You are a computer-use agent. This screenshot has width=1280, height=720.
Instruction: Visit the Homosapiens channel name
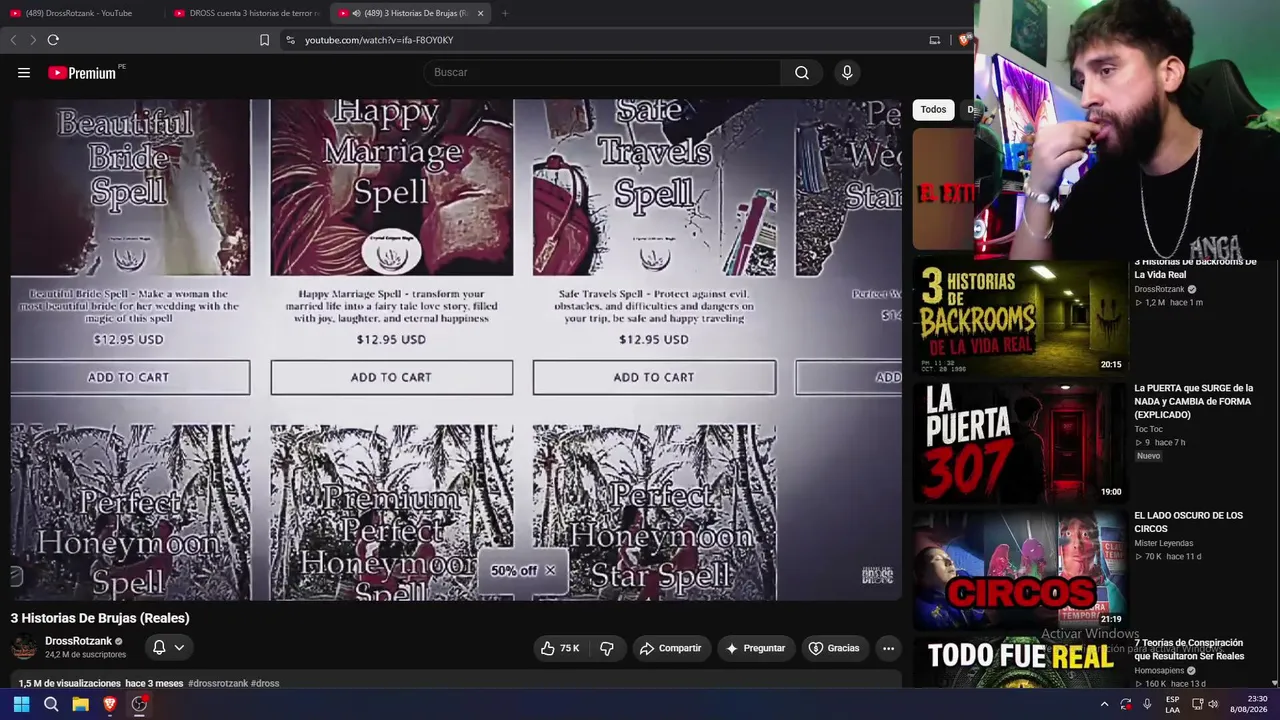pyautogui.click(x=1159, y=670)
